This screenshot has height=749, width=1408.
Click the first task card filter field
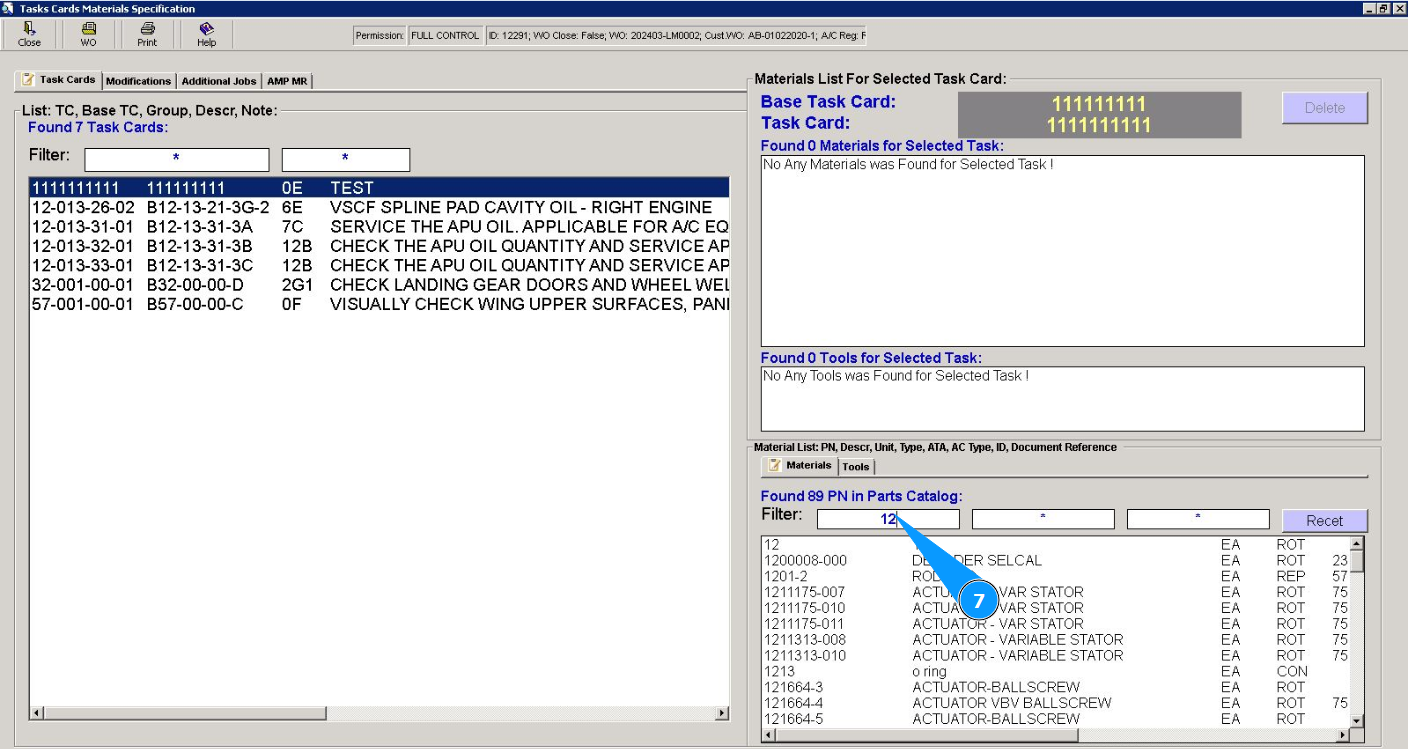click(177, 159)
